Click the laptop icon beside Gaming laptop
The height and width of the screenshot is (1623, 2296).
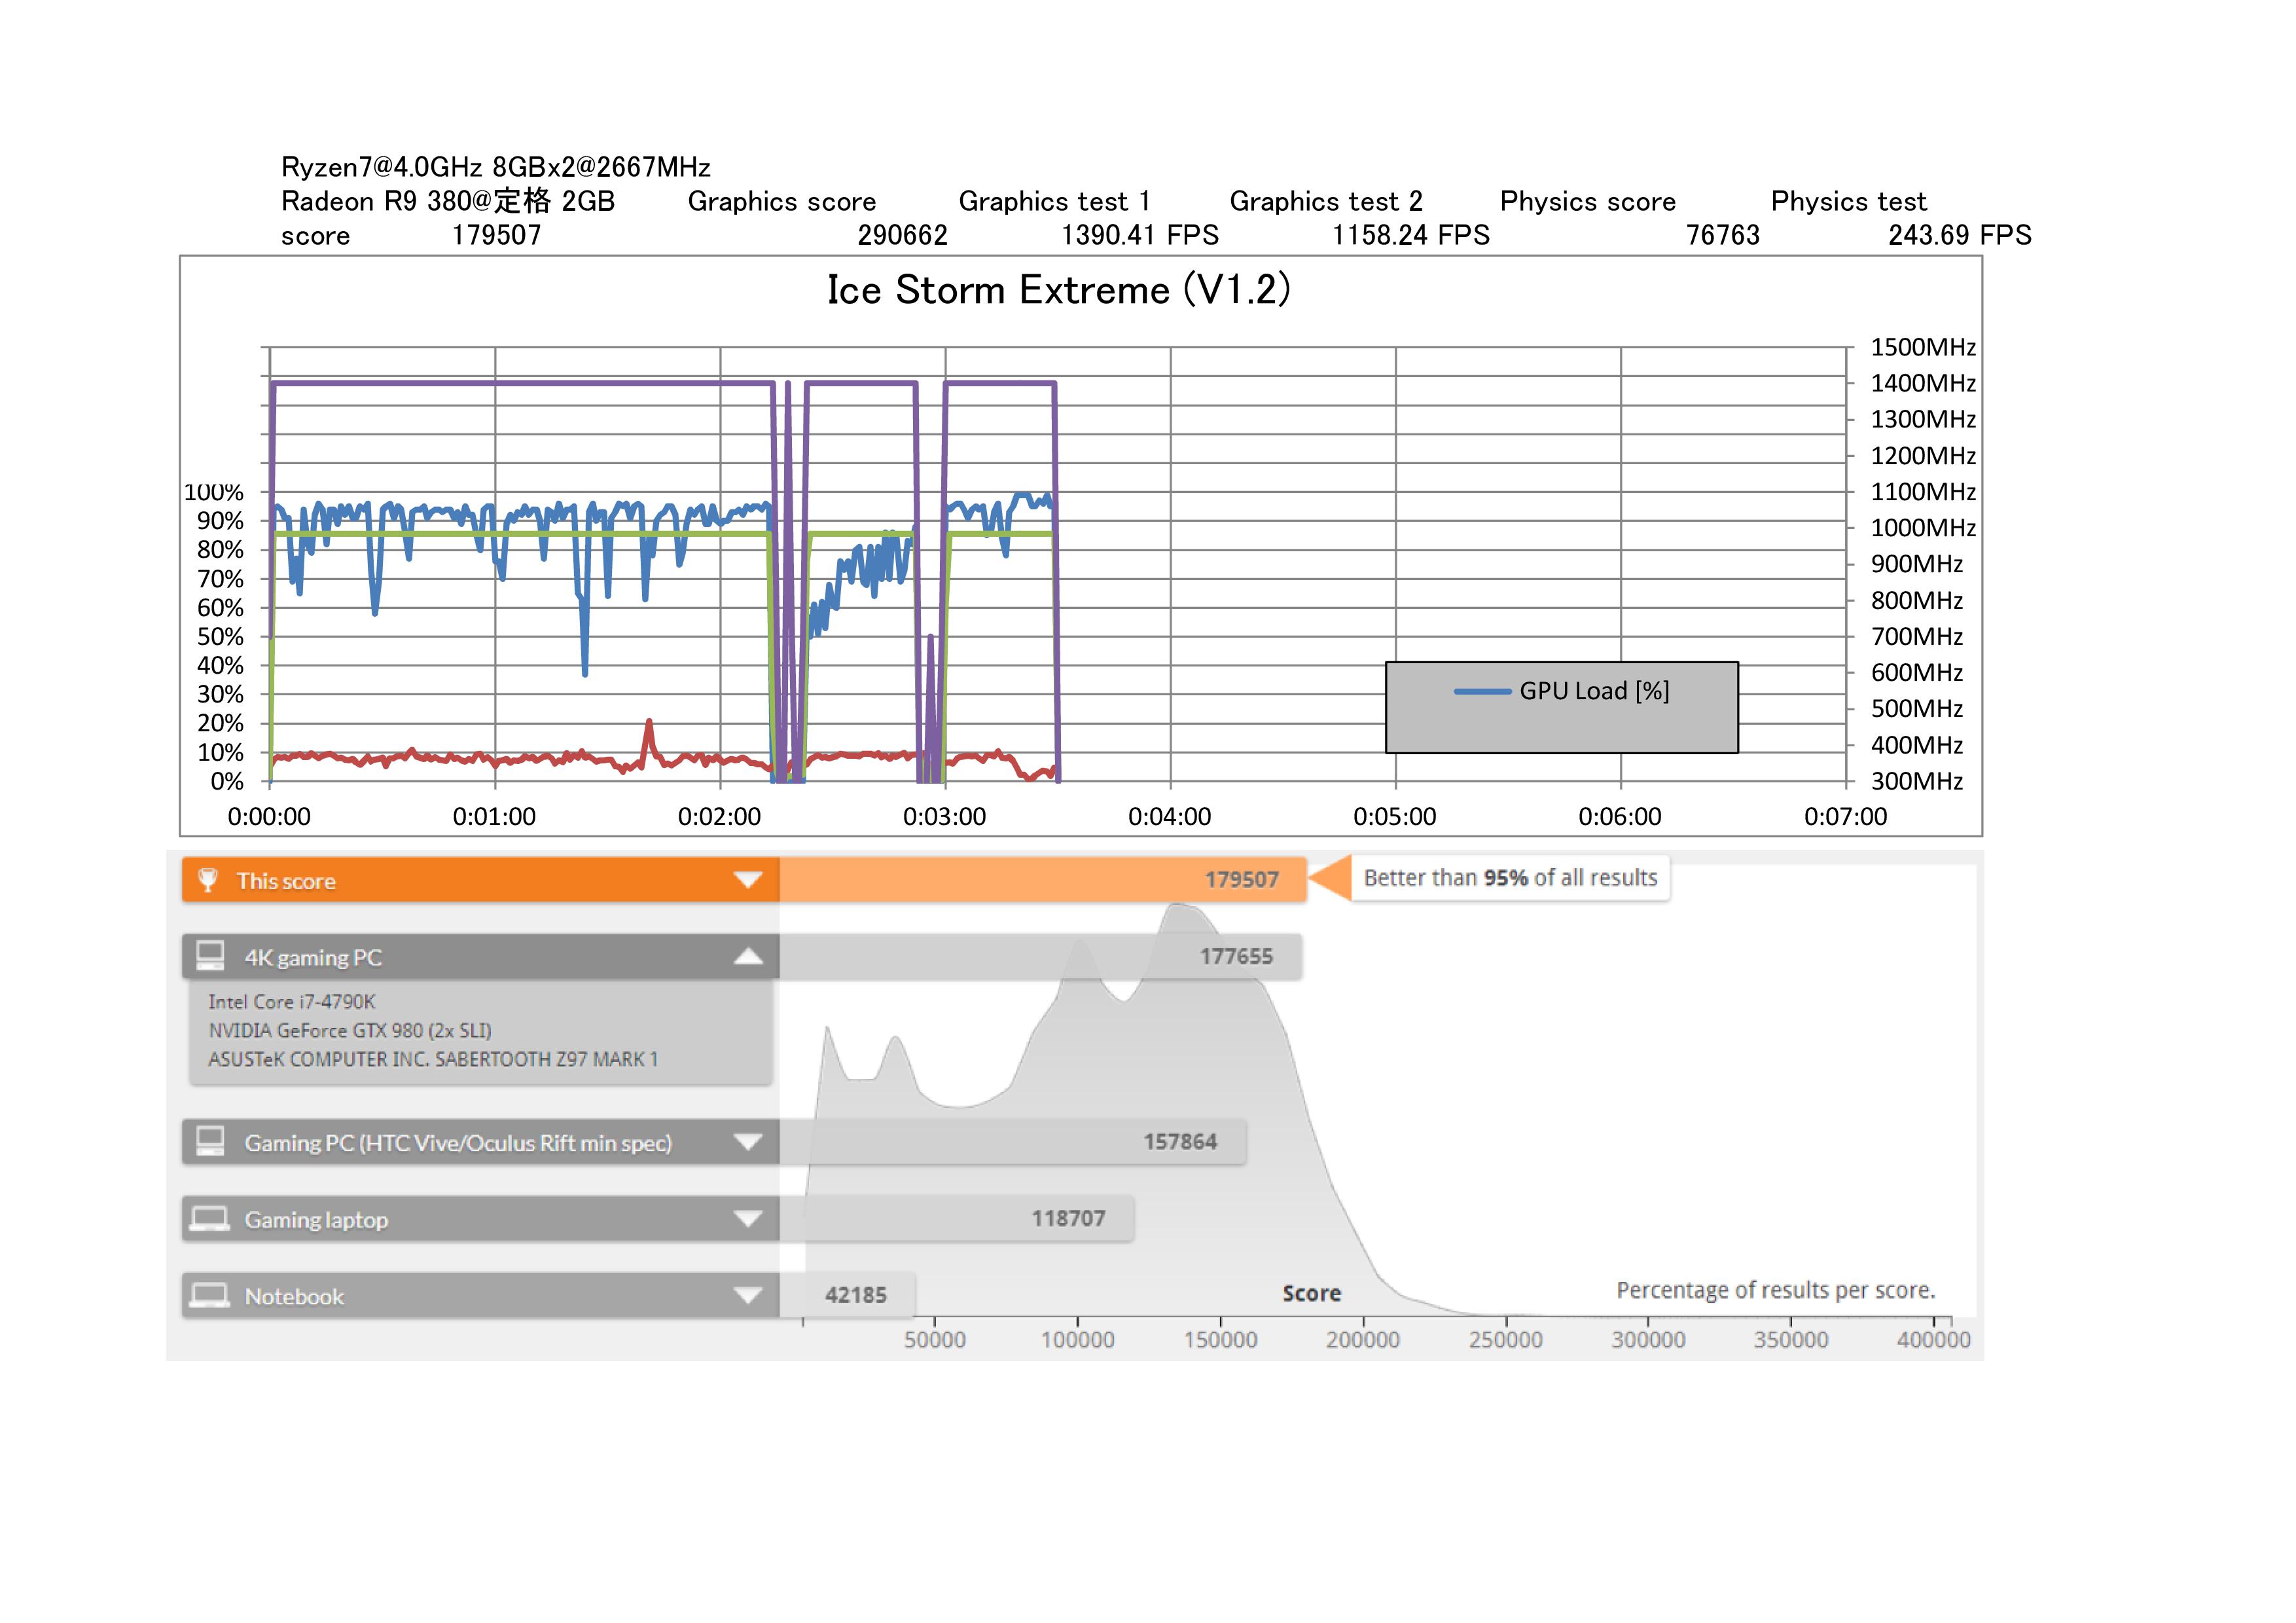click(210, 1218)
